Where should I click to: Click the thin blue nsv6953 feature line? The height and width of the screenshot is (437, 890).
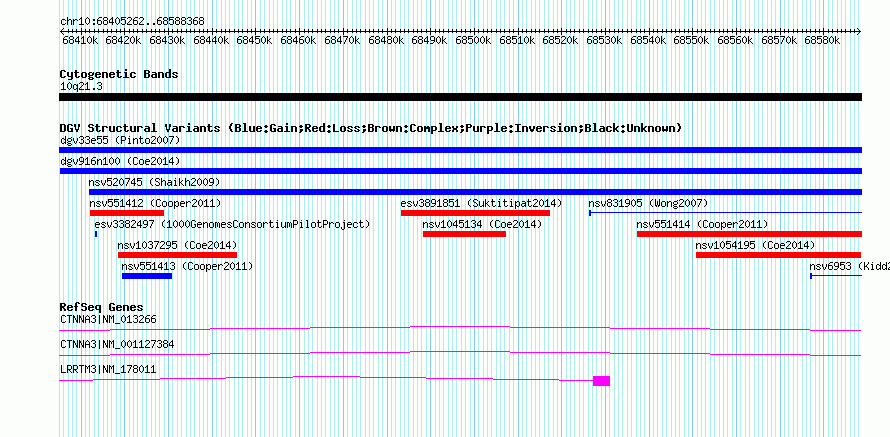pyautogui.click(x=836, y=276)
